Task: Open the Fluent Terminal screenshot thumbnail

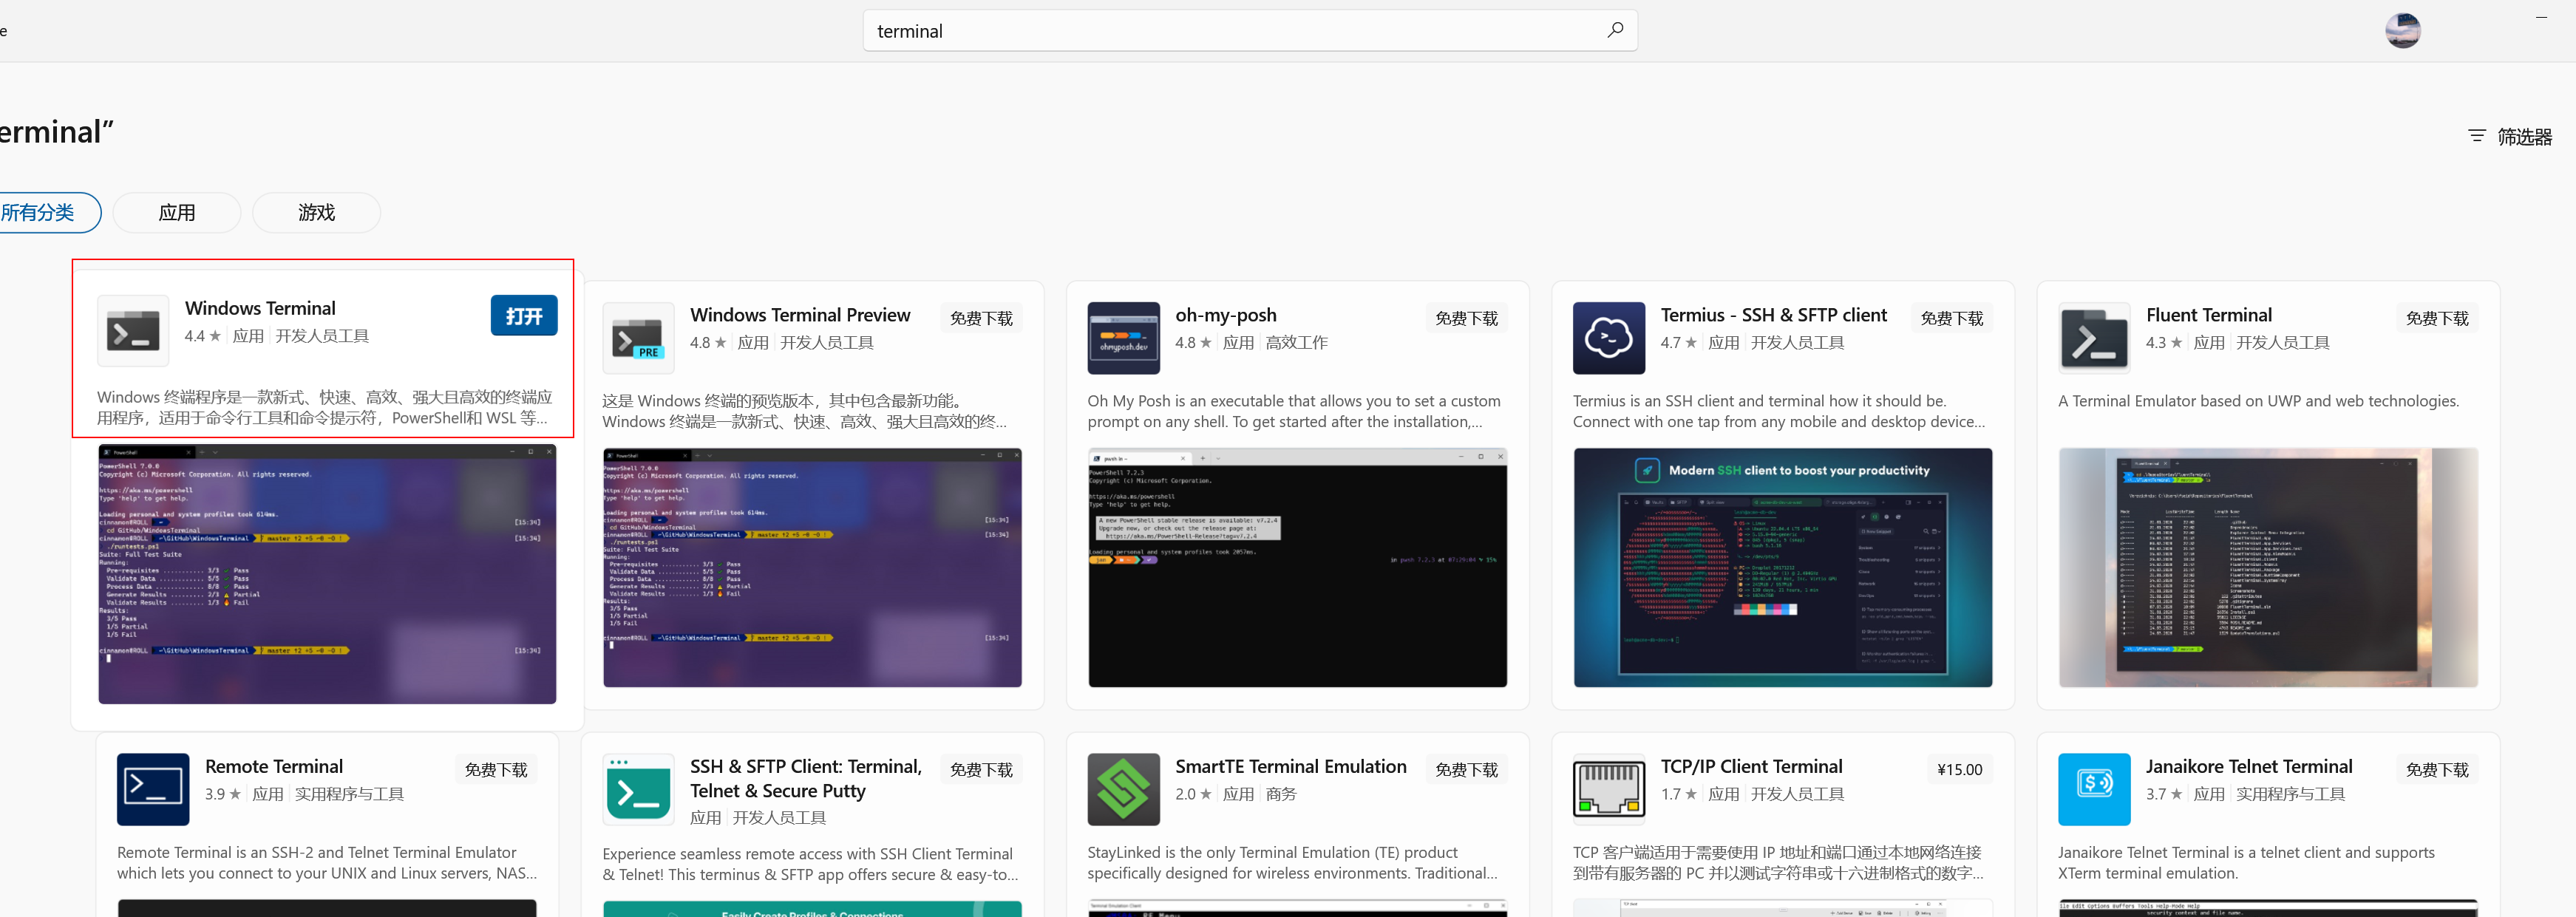Action: 2268,567
